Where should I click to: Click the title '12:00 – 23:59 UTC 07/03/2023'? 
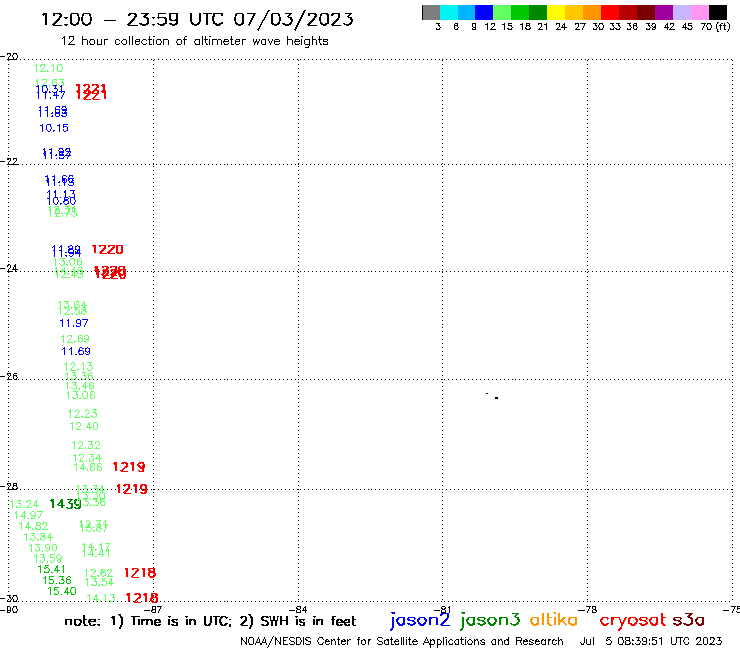(x=197, y=19)
